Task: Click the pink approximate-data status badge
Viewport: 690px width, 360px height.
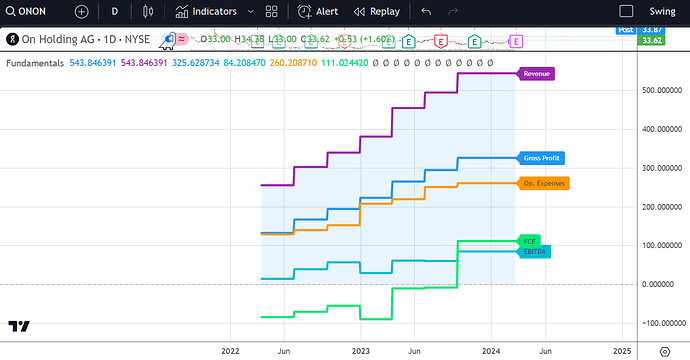Action: coord(181,40)
